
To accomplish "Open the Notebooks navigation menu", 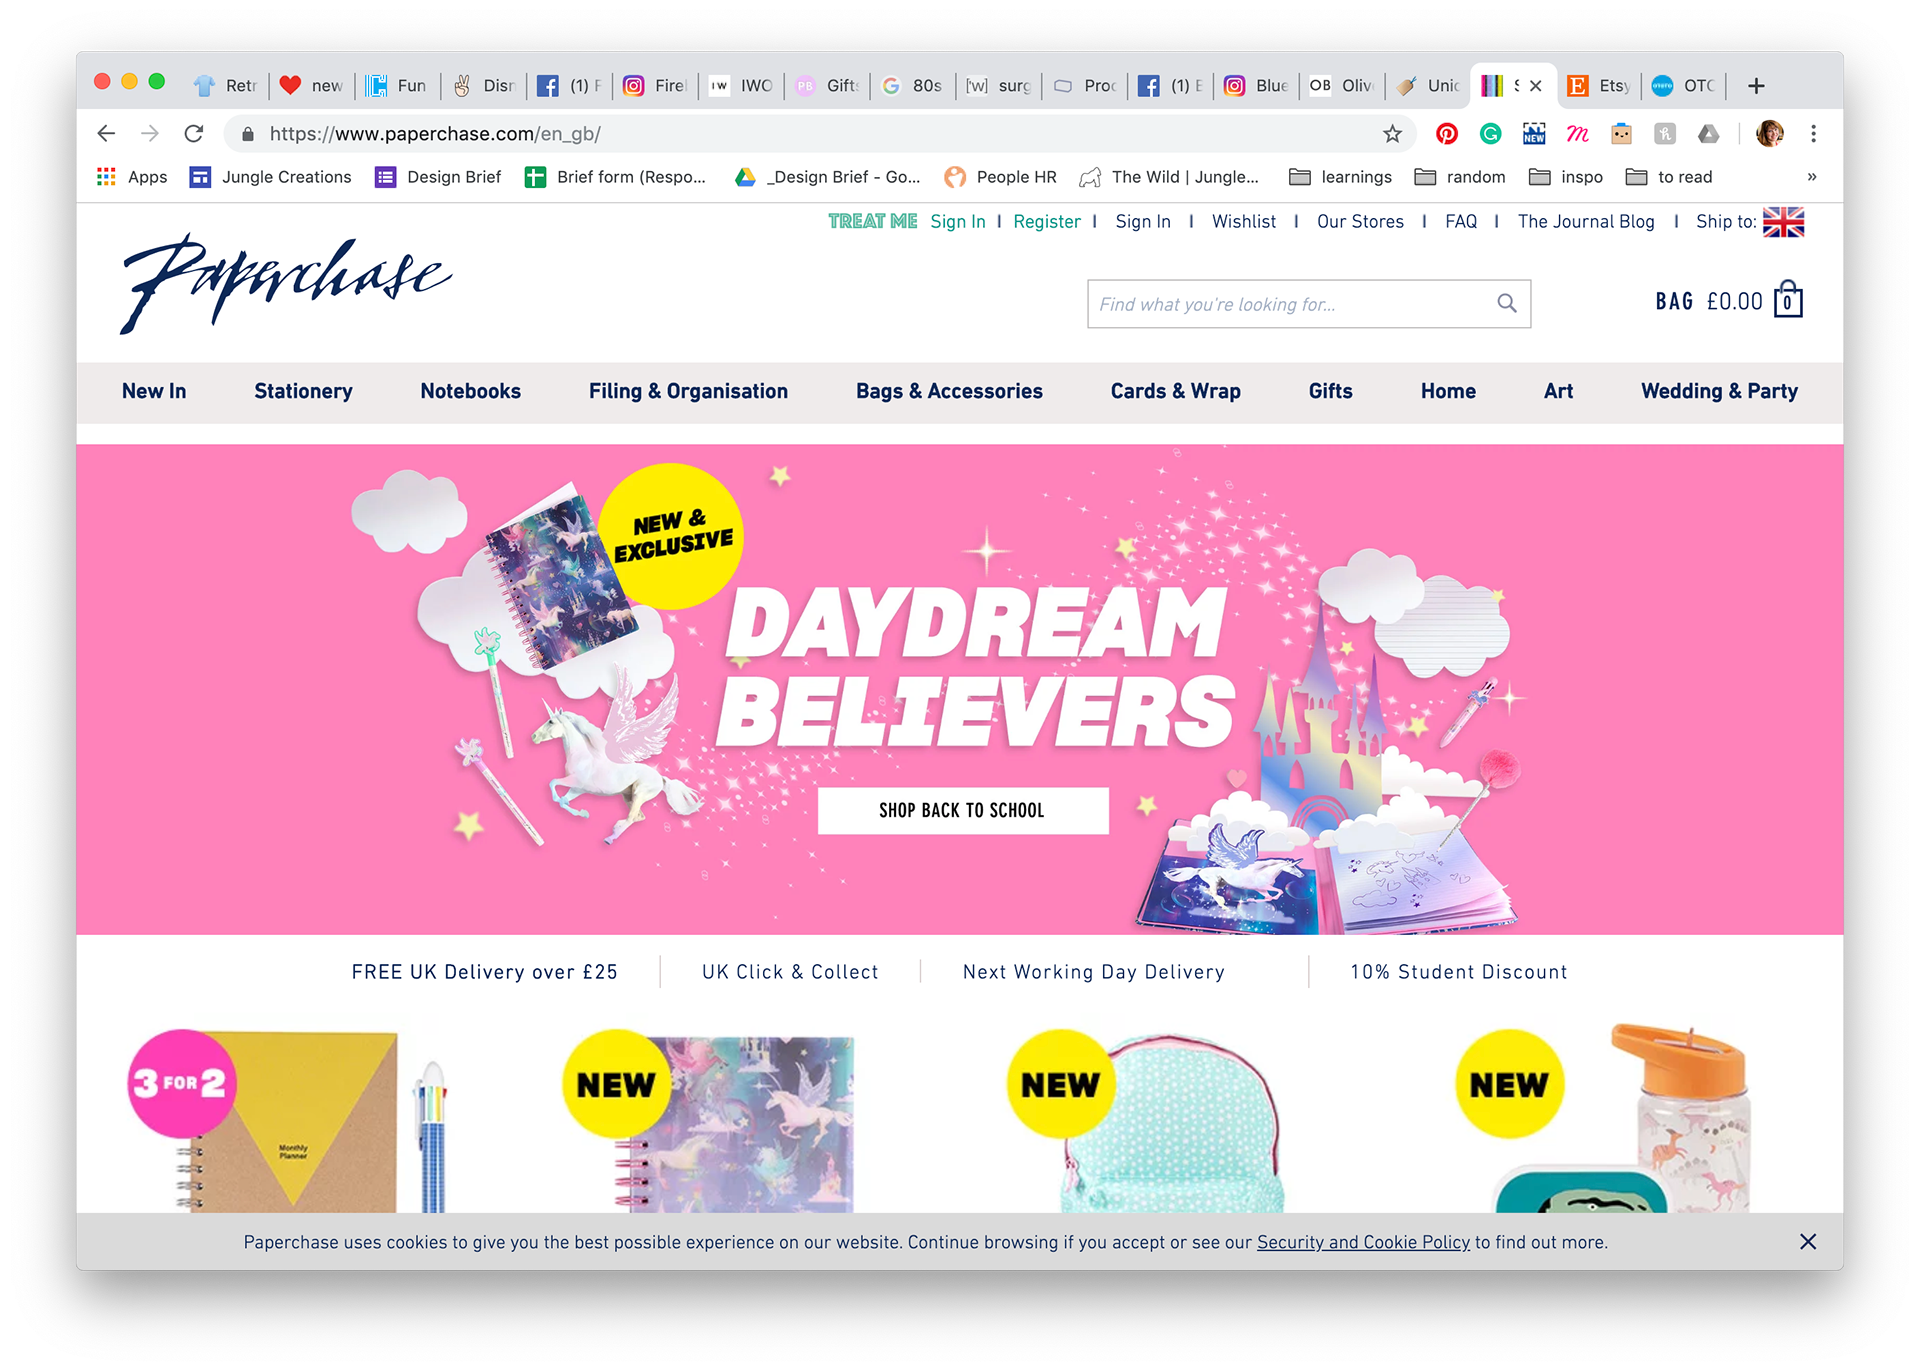I will [470, 391].
